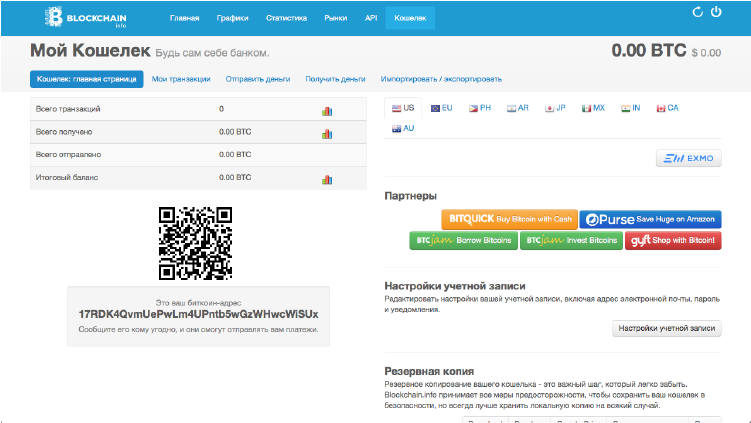Image resolution: width=751 pixels, height=423 pixels.
Task: Click Всего транзакций row label
Action: pyautogui.click(x=68, y=109)
